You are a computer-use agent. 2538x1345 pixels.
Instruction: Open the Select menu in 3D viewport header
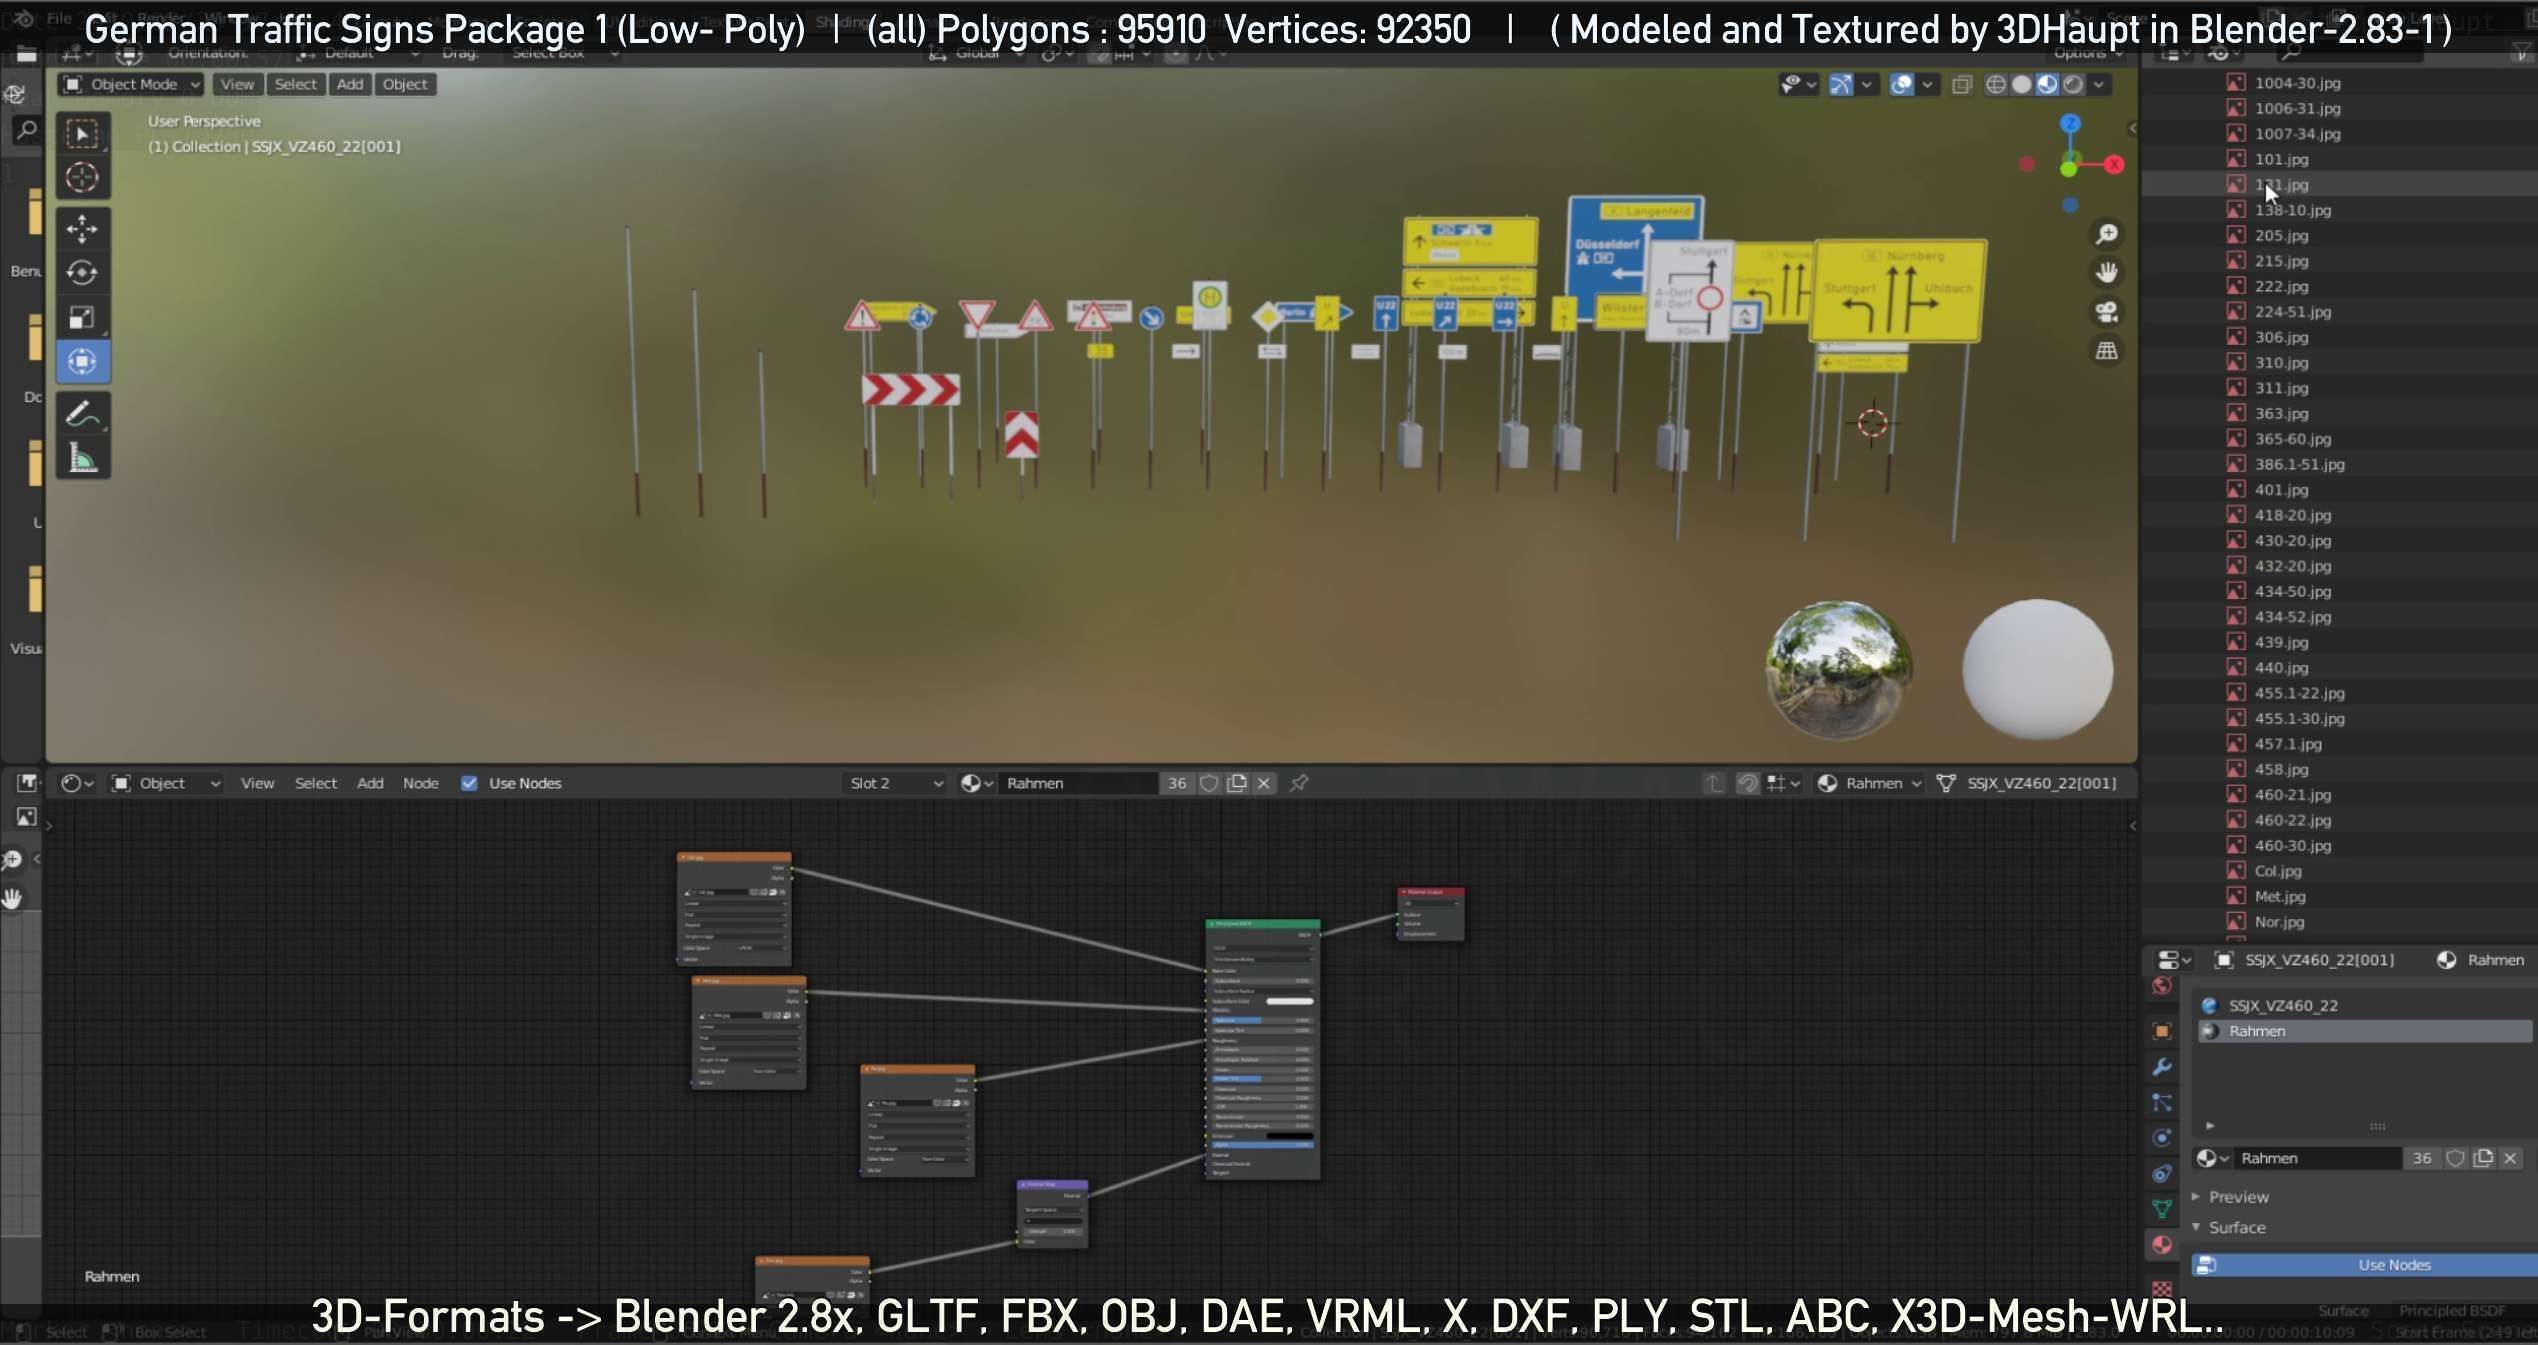[296, 85]
